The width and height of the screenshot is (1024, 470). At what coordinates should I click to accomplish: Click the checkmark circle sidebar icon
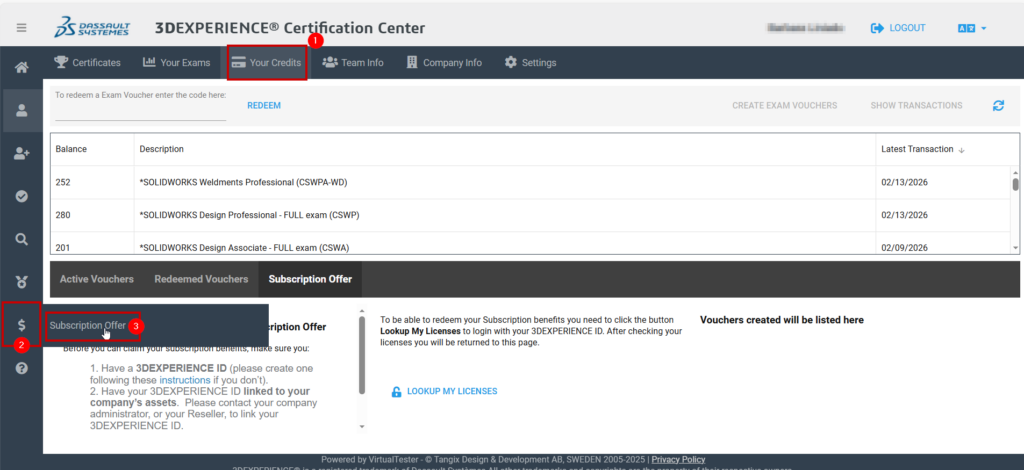click(x=22, y=196)
